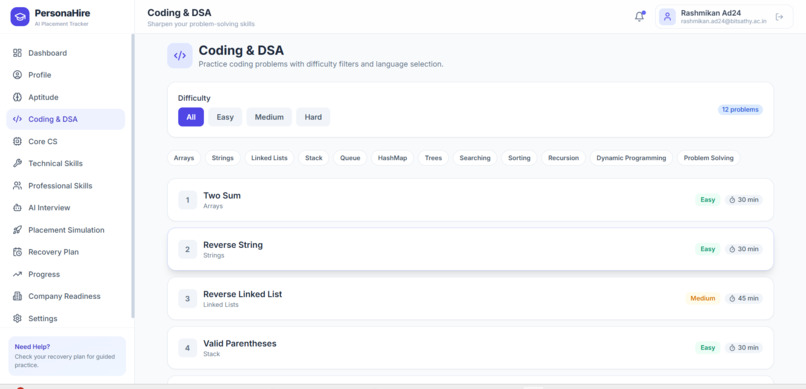This screenshot has height=389, width=806.
Task: Select the All difficulty filter
Action: (x=191, y=117)
